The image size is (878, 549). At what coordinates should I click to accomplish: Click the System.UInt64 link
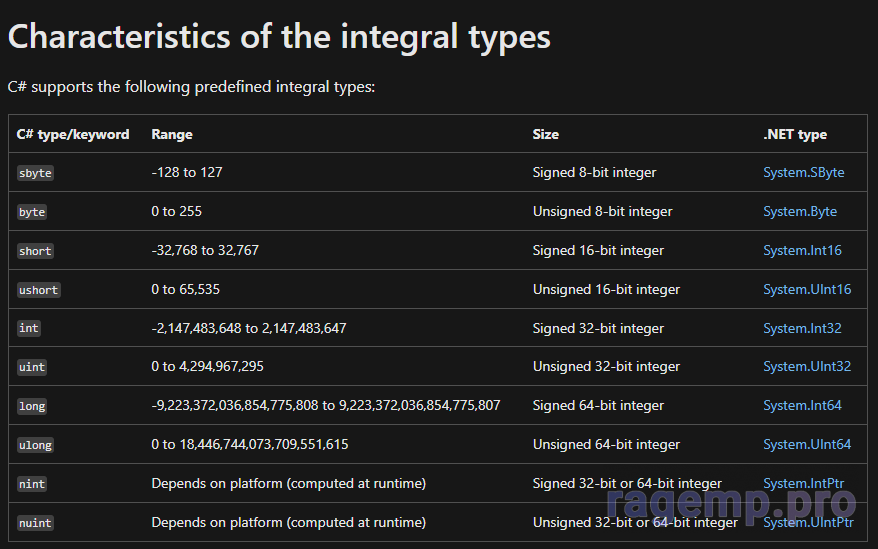coord(806,444)
